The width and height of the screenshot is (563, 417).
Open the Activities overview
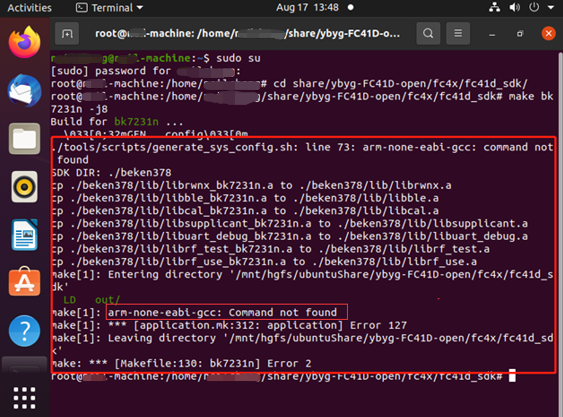29,8
